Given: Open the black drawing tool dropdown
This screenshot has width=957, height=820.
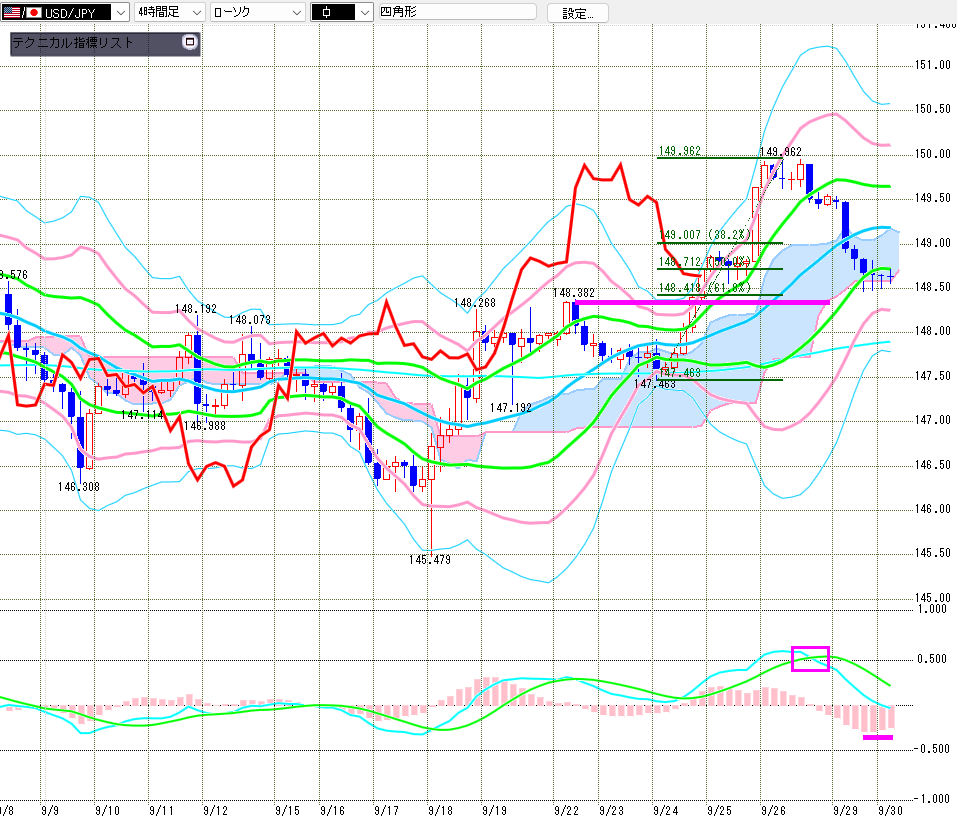Looking at the screenshot, I should (340, 12).
